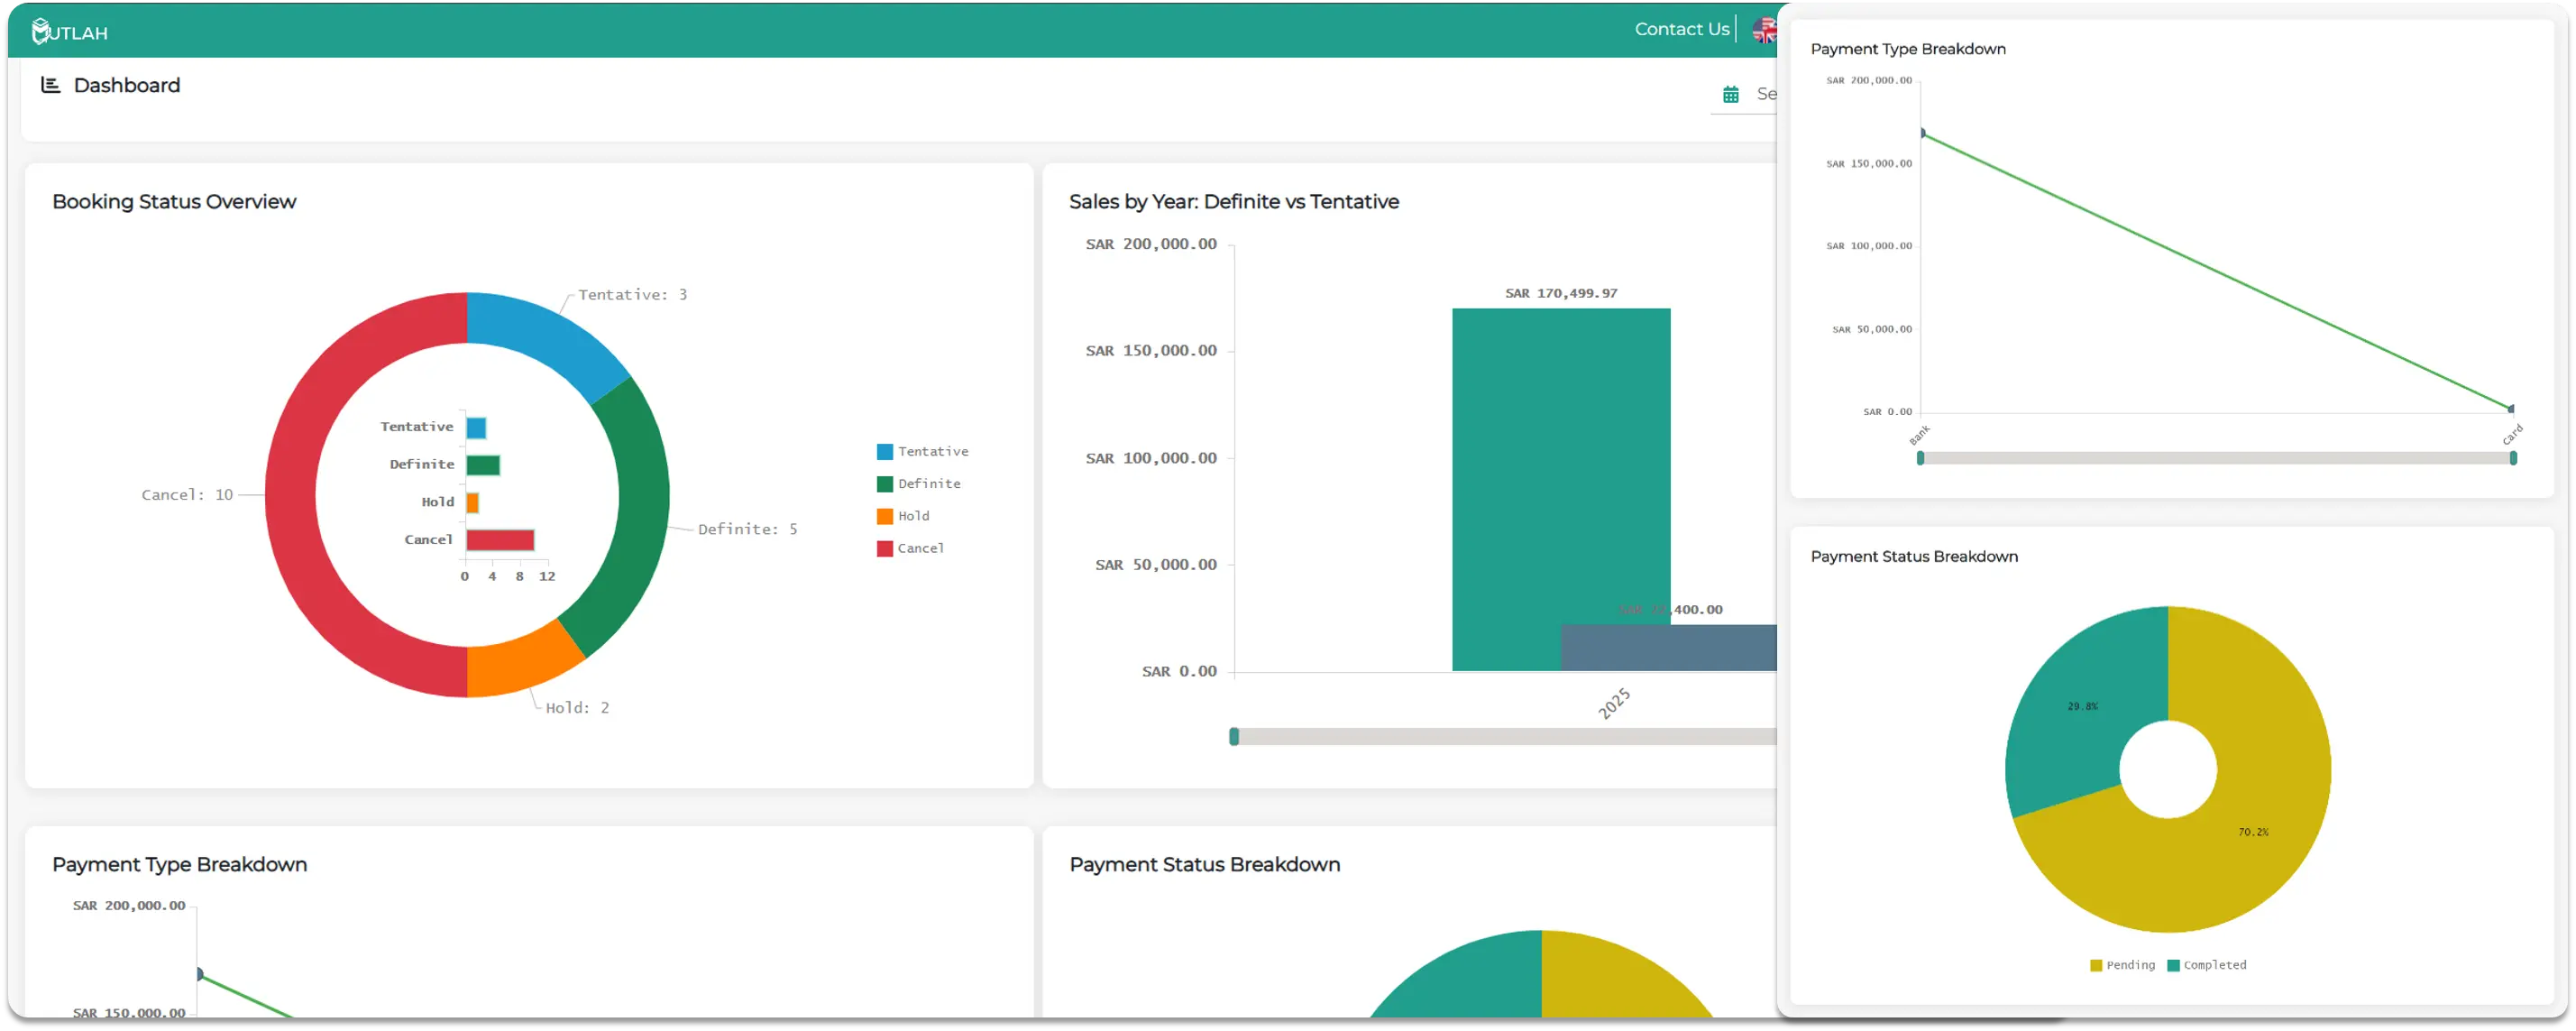Select the tall teal bar in Sales by Year
Viewport: 2576px width, 1031px height.
(x=1560, y=465)
